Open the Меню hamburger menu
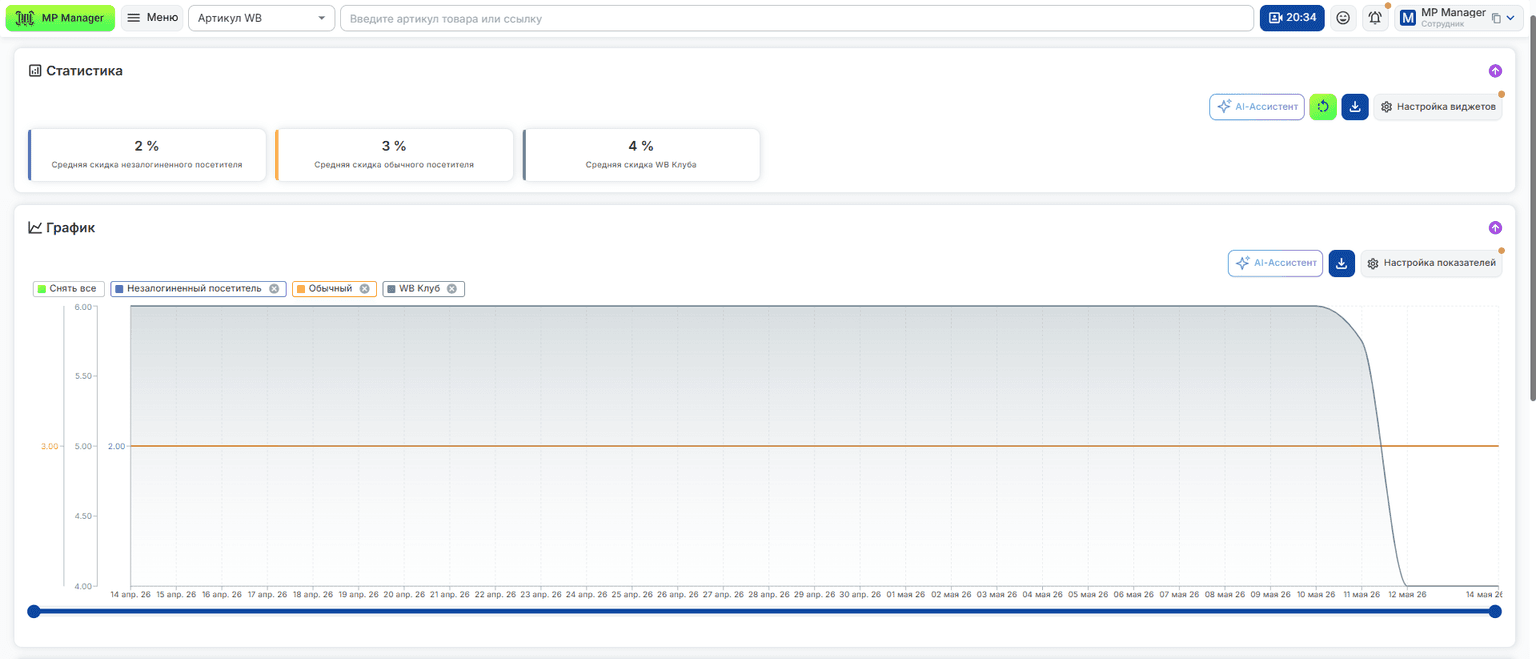The height and width of the screenshot is (659, 1536). [x=152, y=18]
